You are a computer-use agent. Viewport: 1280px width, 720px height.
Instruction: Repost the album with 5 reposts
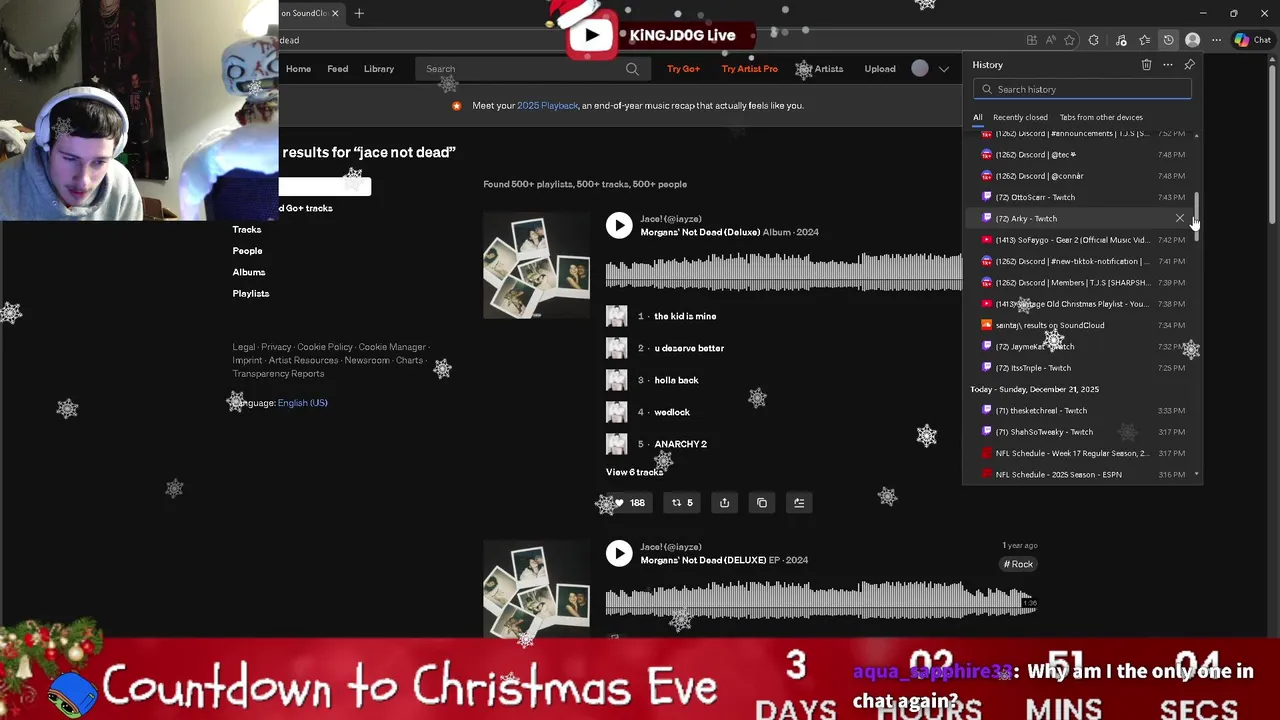(682, 503)
